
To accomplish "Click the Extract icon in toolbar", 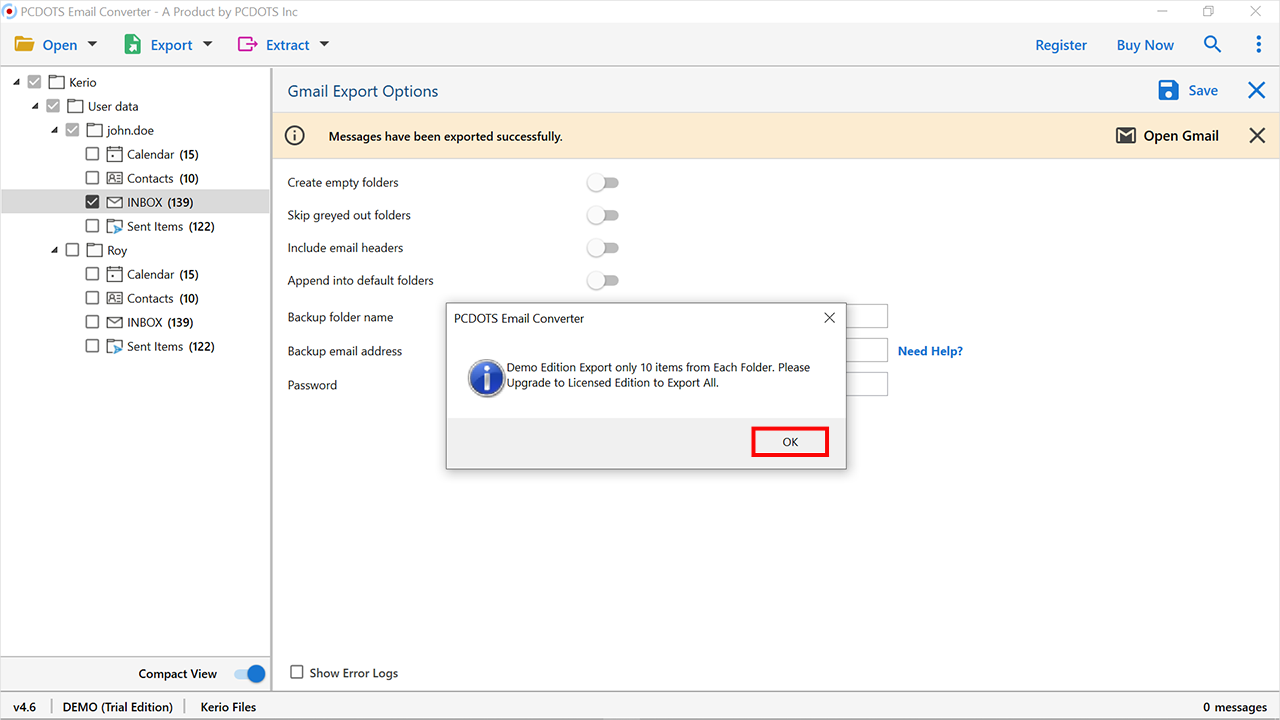I will [247, 45].
